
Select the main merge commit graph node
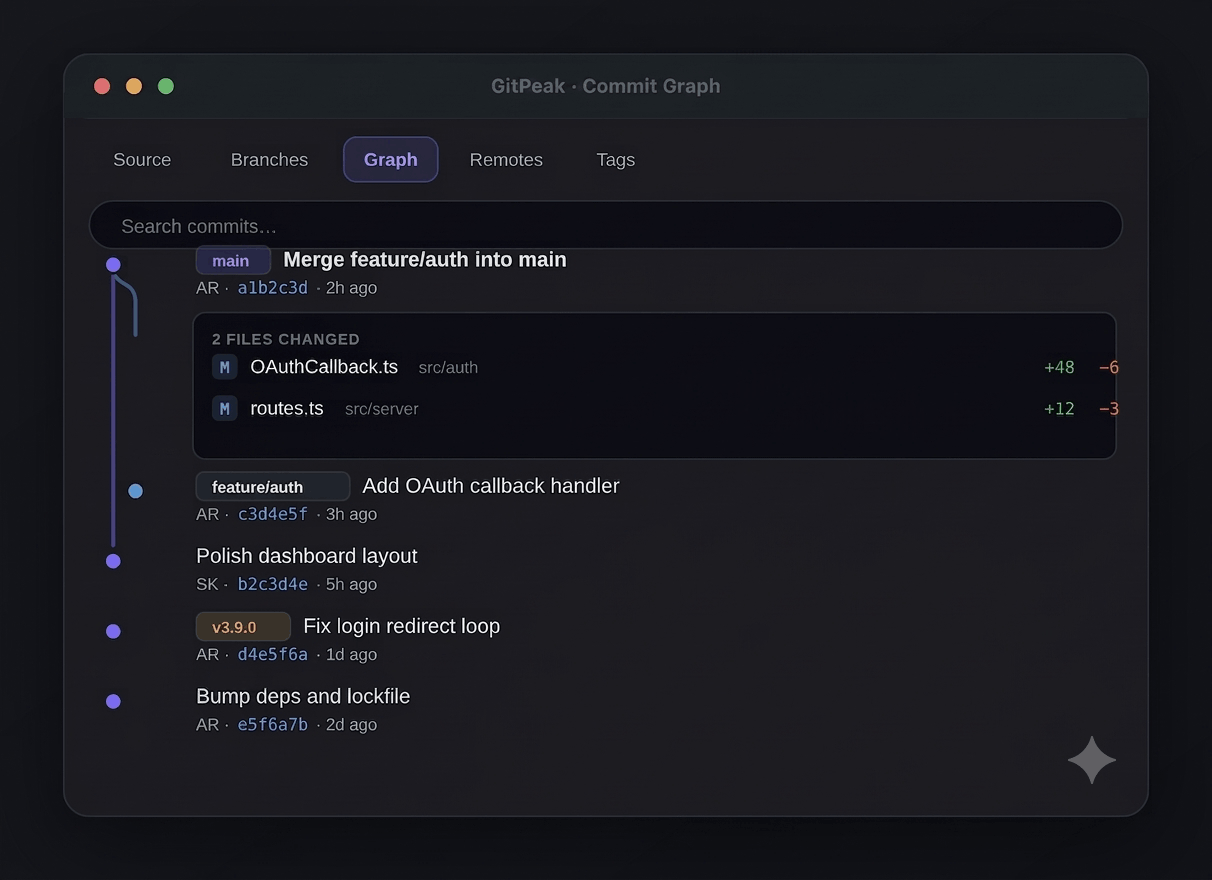(113, 265)
